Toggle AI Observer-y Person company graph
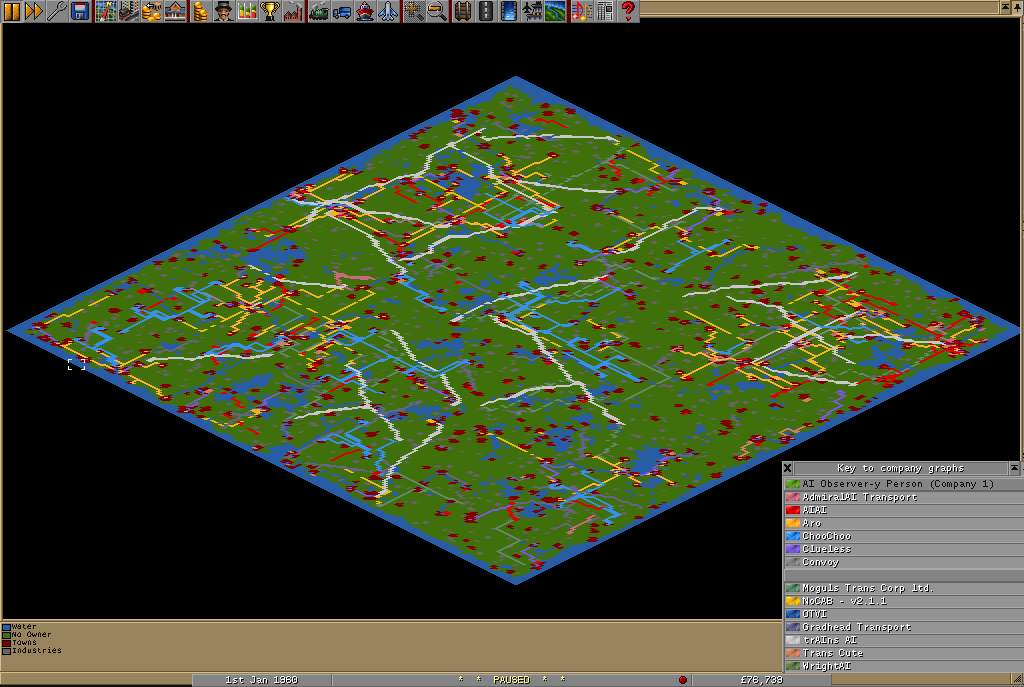The height and width of the screenshot is (687, 1024). click(903, 484)
